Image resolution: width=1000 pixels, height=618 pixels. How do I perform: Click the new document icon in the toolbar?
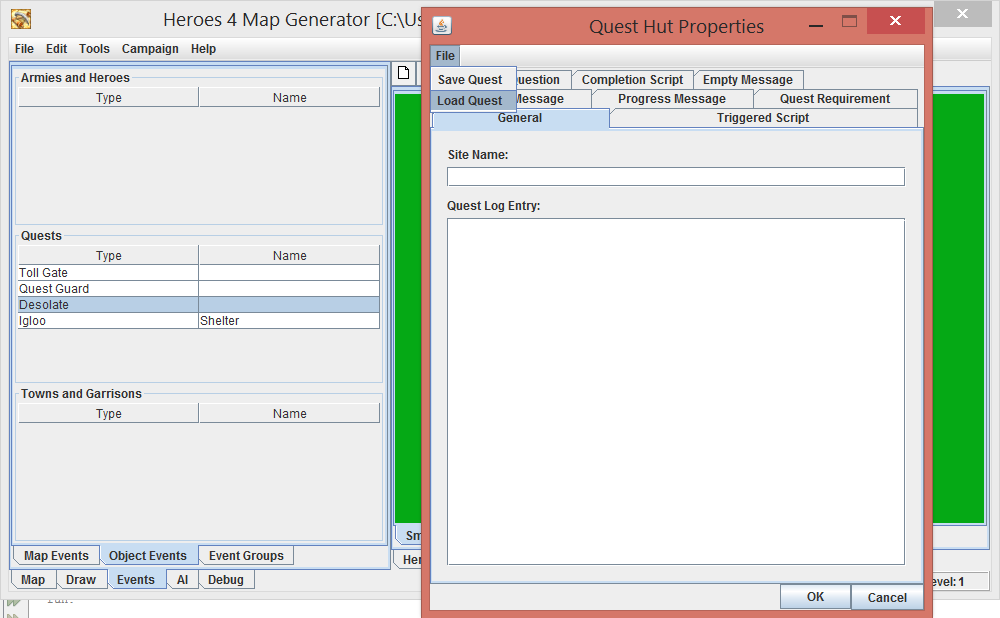click(404, 73)
